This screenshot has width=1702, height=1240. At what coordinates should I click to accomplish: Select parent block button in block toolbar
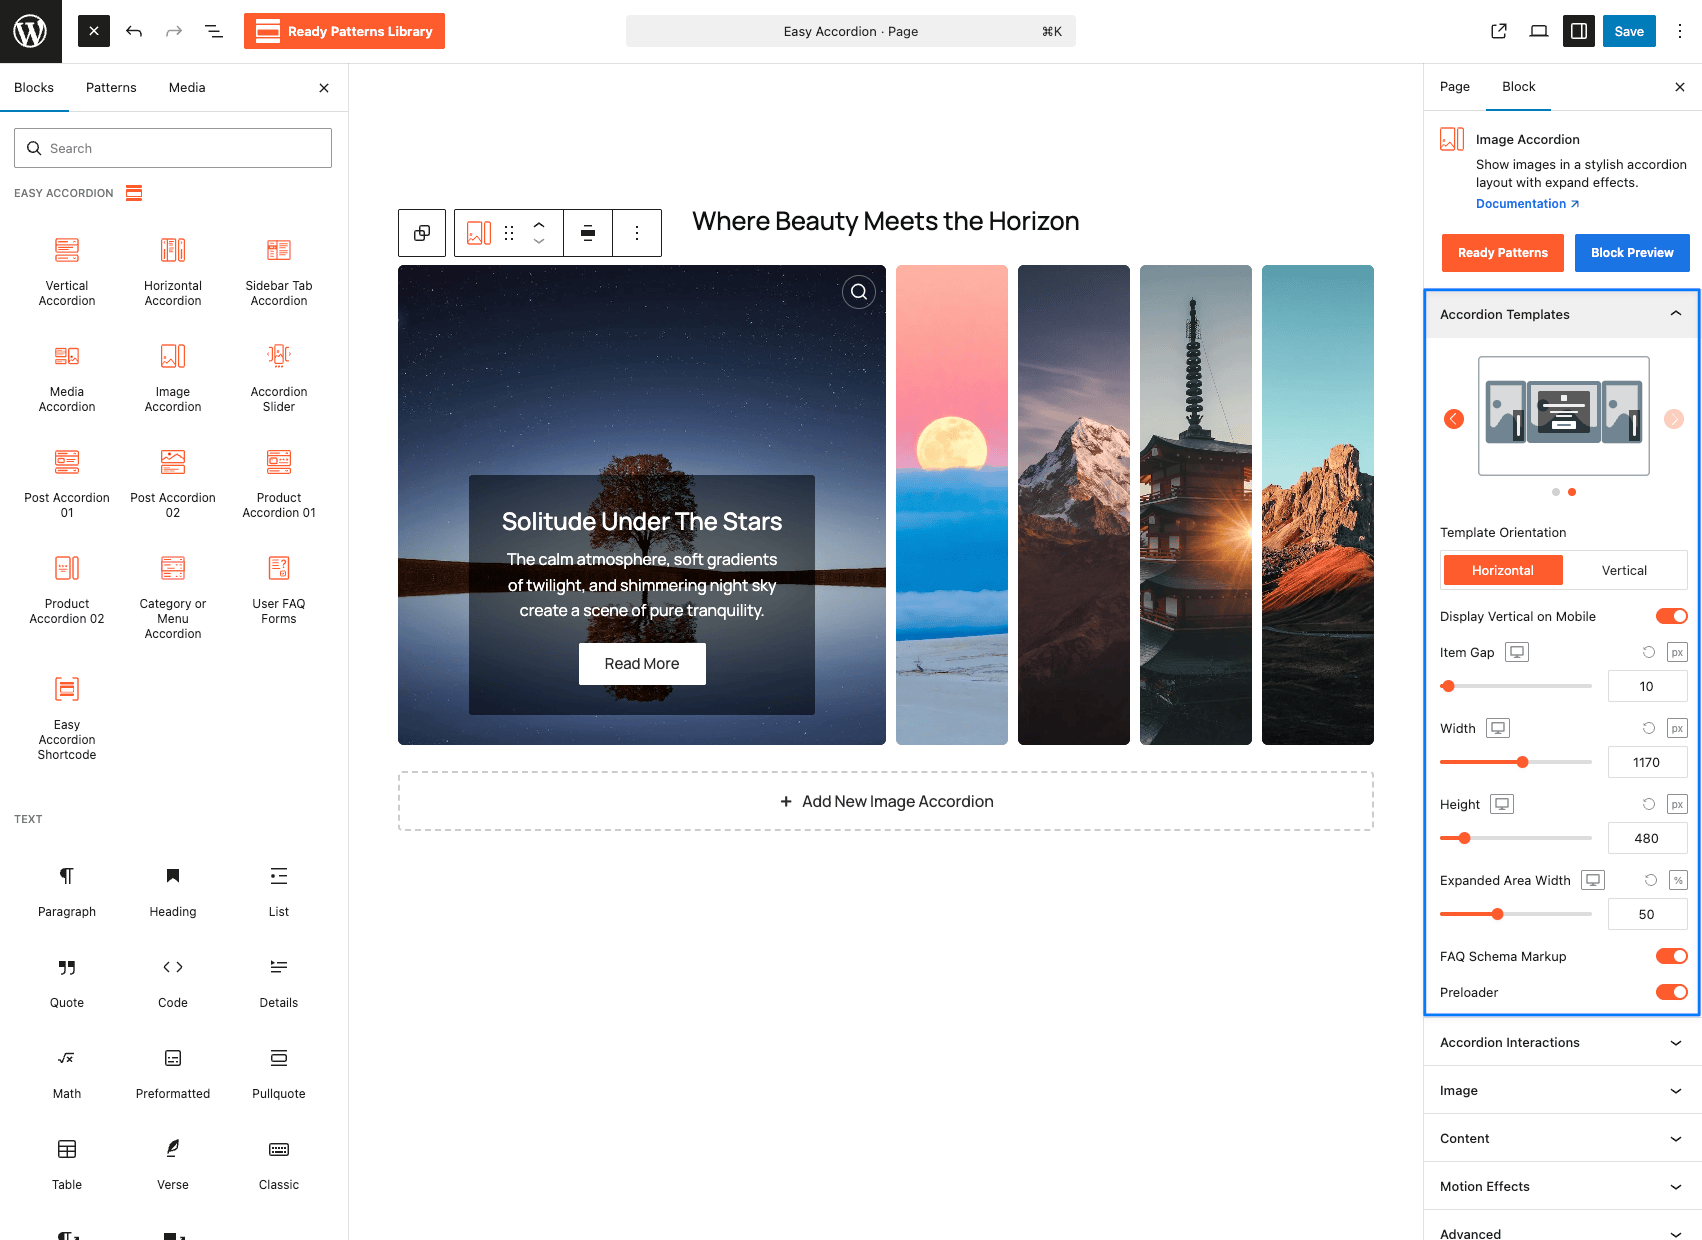point(422,233)
